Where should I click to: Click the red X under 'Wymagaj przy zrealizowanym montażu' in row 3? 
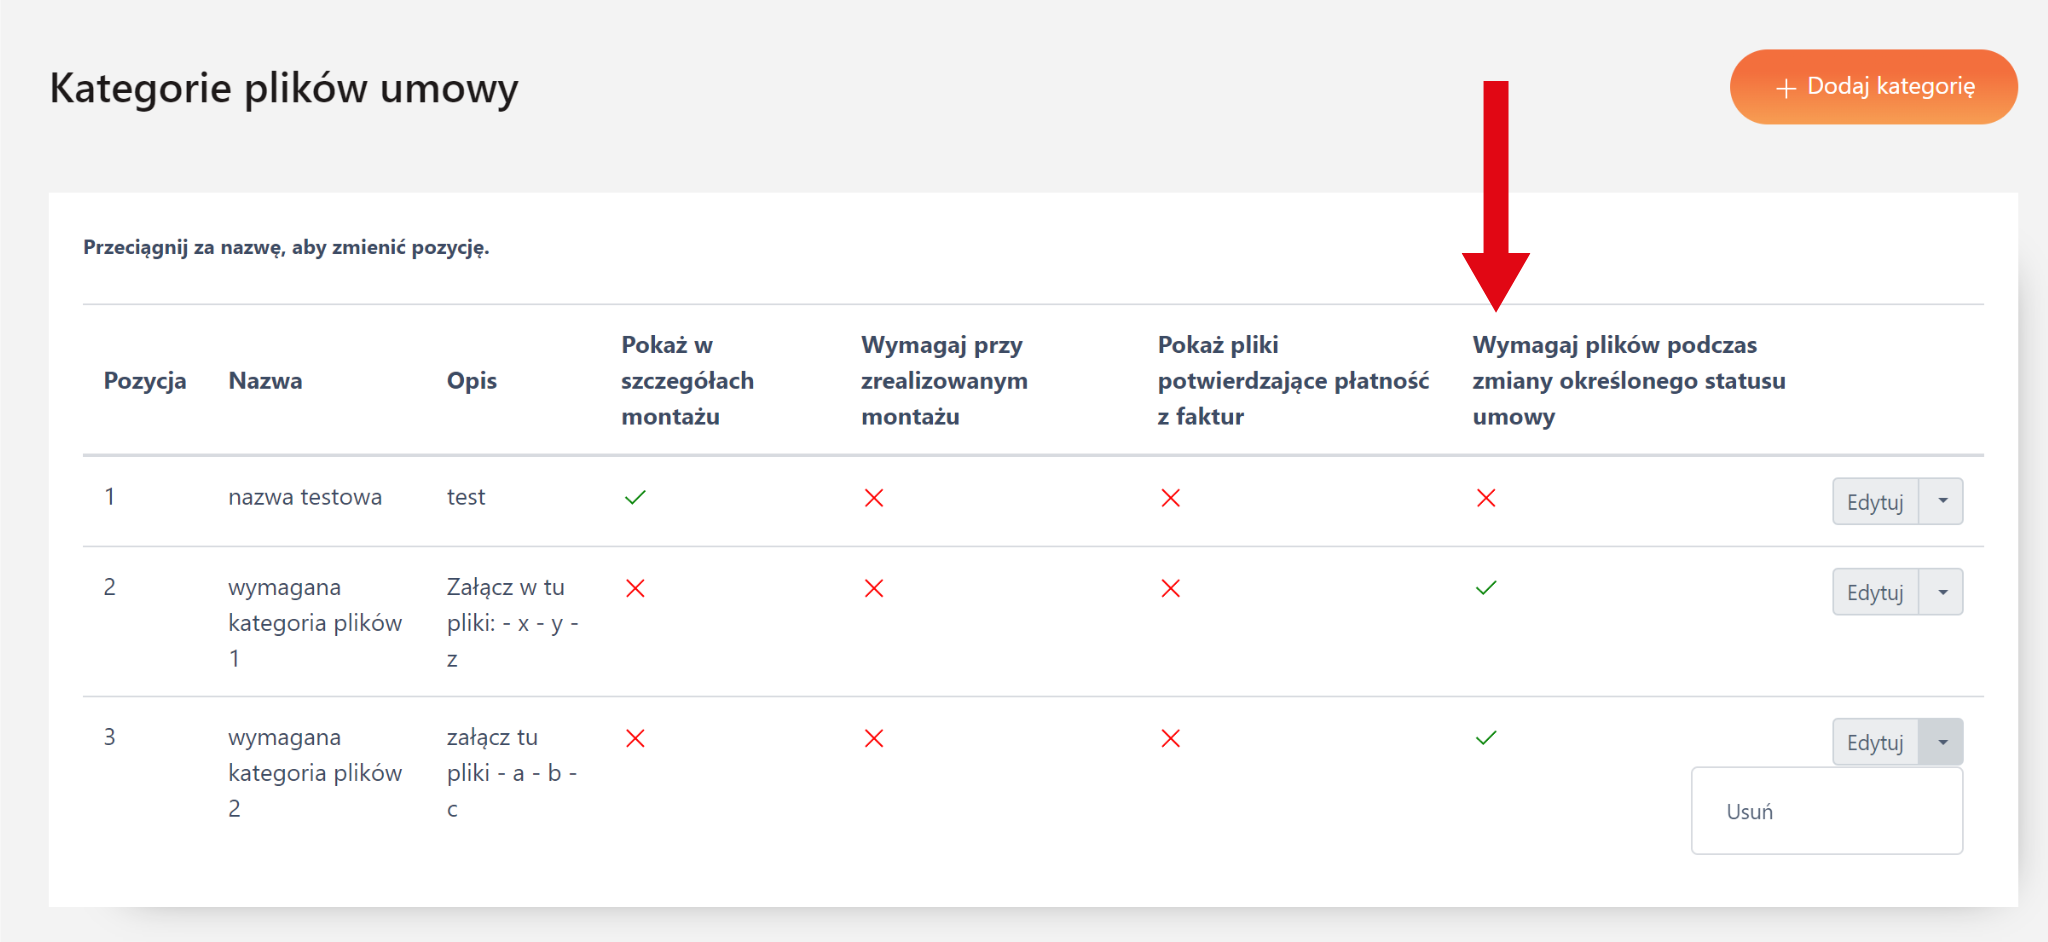coord(874,738)
